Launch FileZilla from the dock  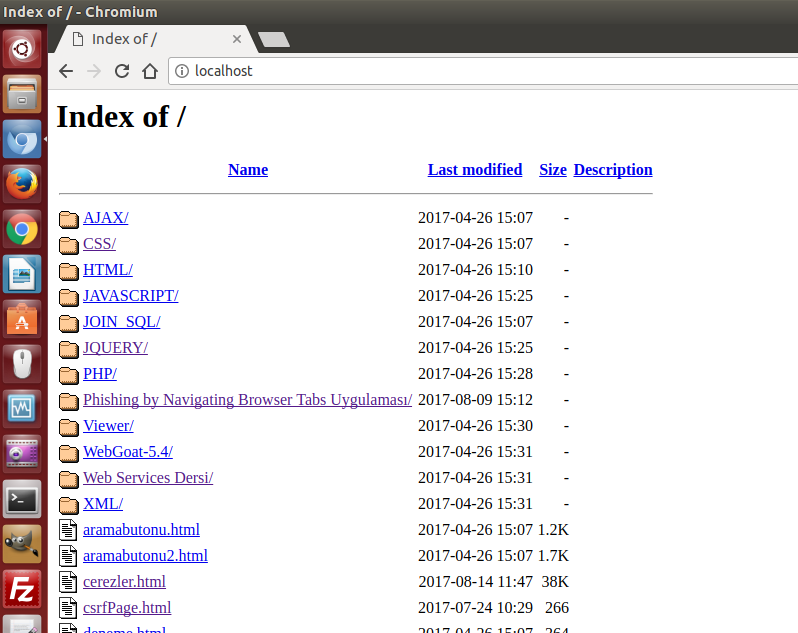tap(22, 589)
